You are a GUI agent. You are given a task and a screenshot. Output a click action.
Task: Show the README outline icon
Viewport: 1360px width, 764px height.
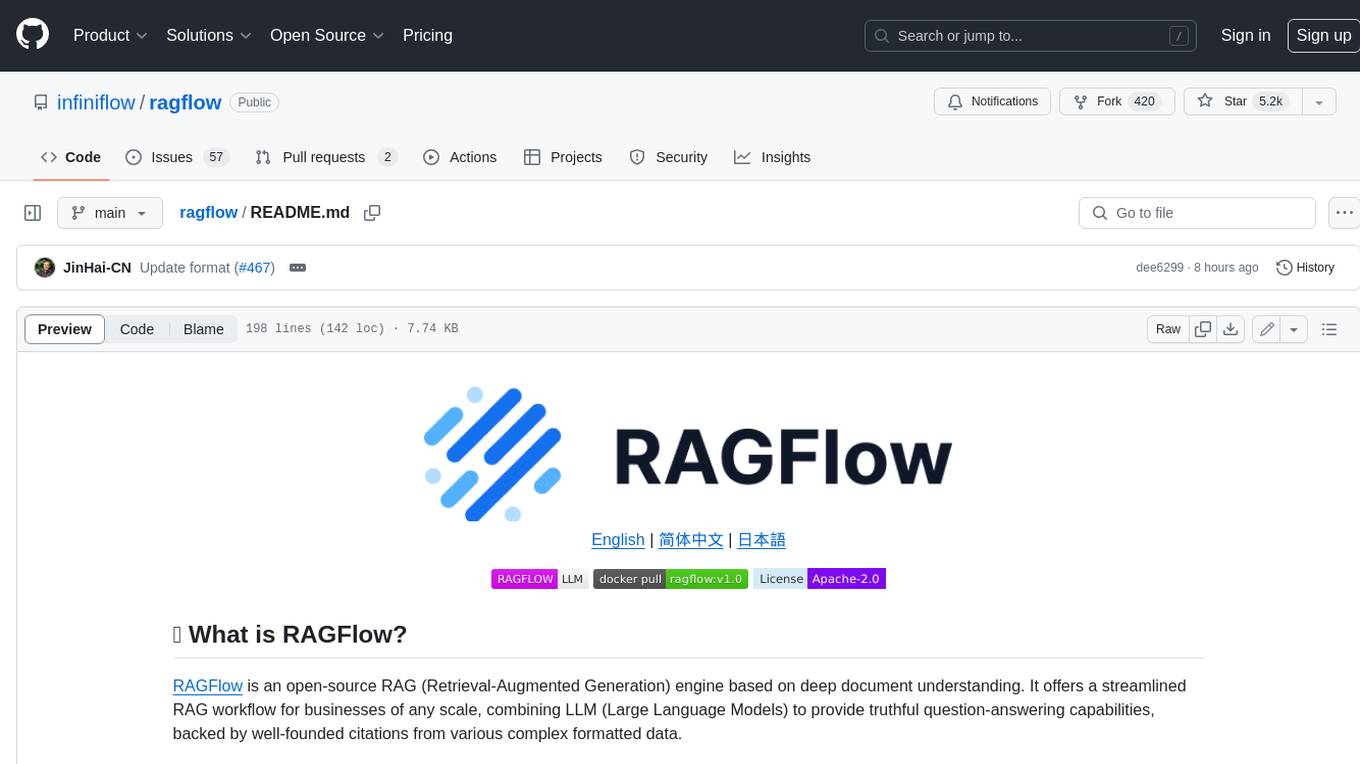click(1329, 329)
